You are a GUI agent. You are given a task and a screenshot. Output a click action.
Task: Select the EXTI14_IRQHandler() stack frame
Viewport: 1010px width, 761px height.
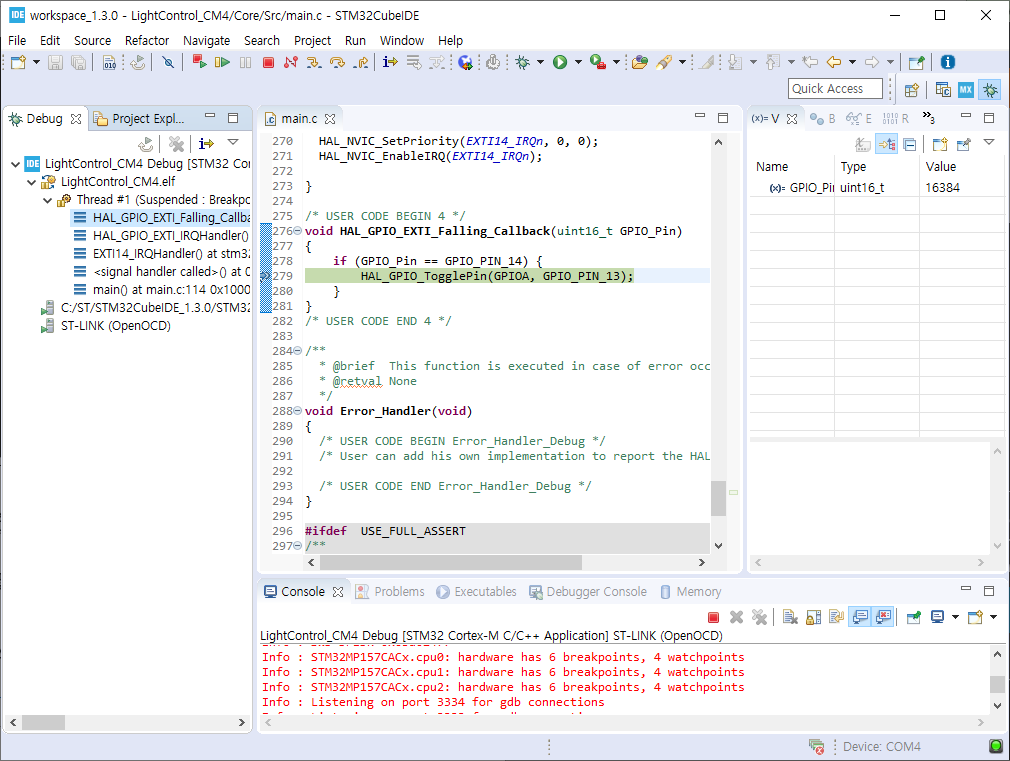coord(161,254)
